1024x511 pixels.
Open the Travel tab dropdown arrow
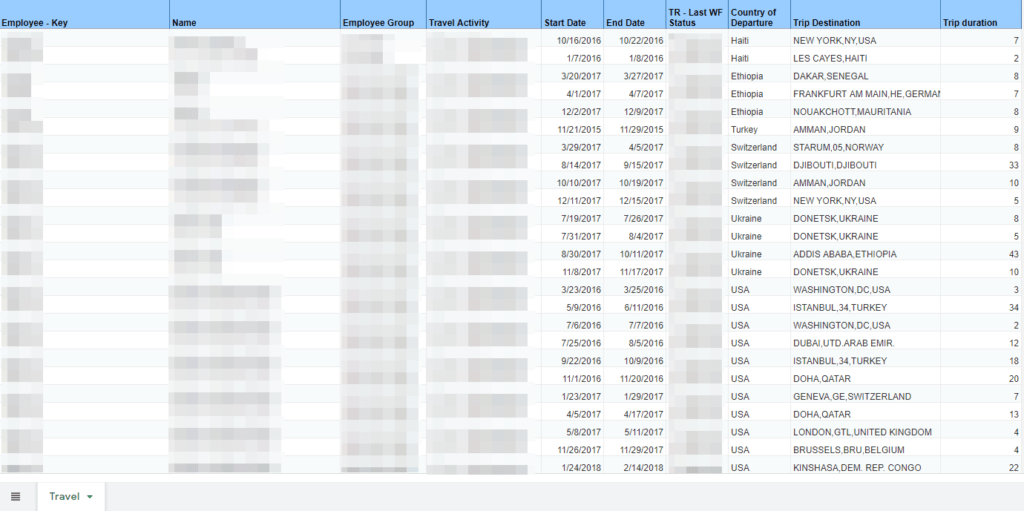[x=90, y=497]
